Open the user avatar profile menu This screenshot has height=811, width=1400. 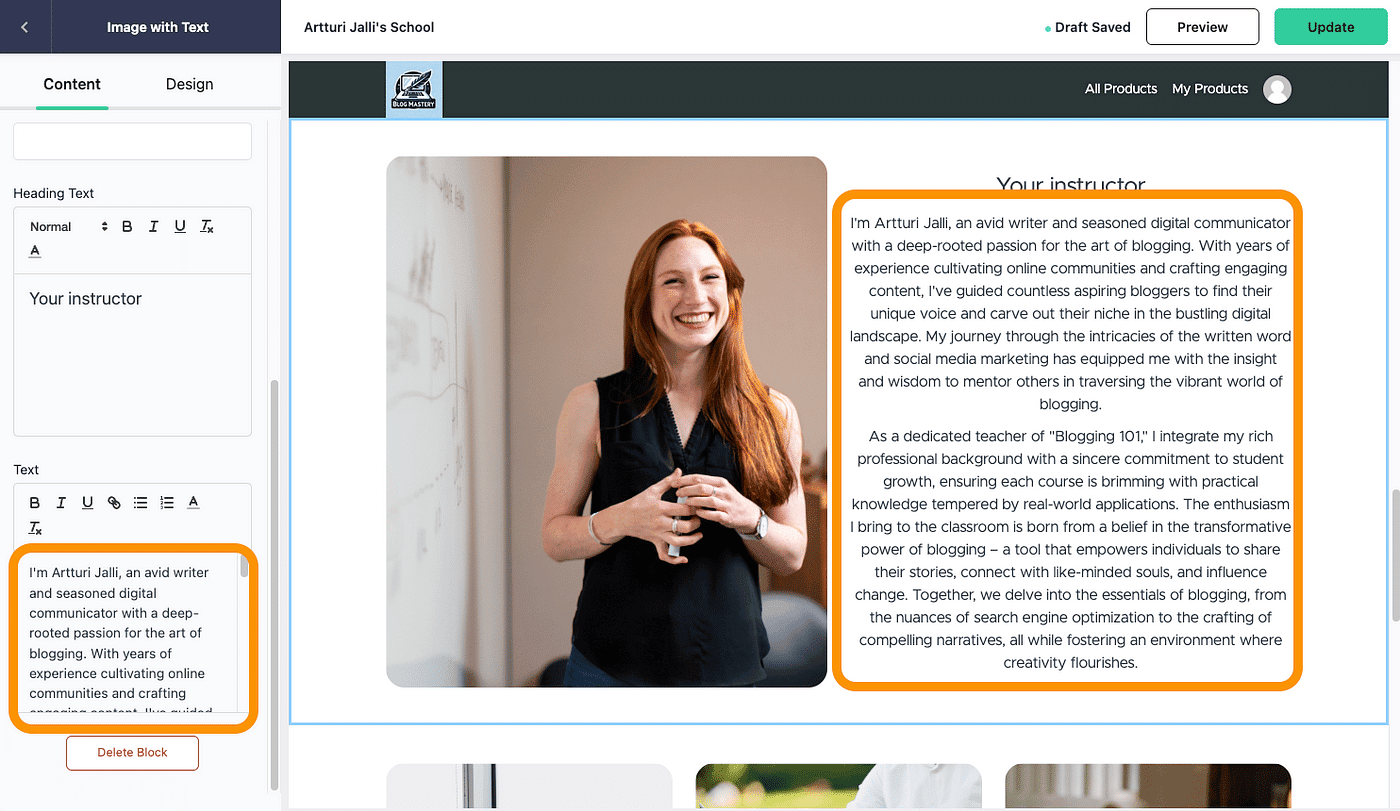(1277, 89)
